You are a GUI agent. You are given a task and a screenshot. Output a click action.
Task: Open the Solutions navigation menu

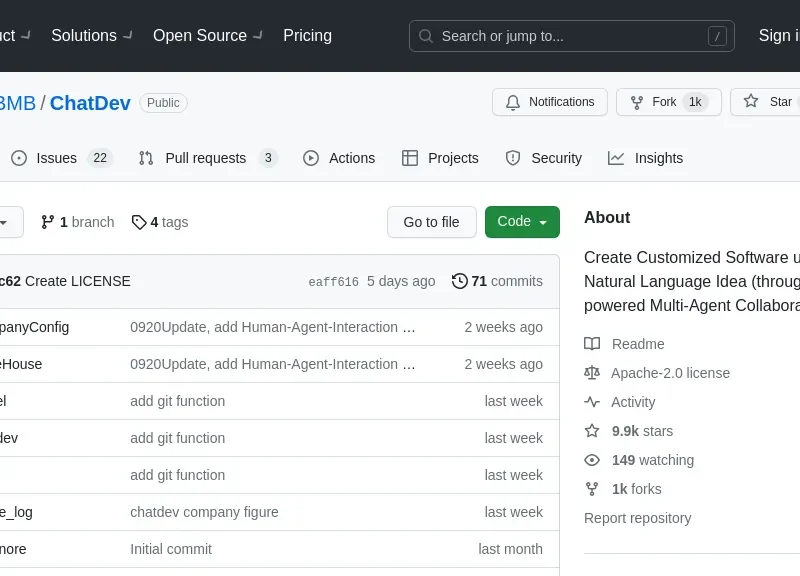pos(90,35)
